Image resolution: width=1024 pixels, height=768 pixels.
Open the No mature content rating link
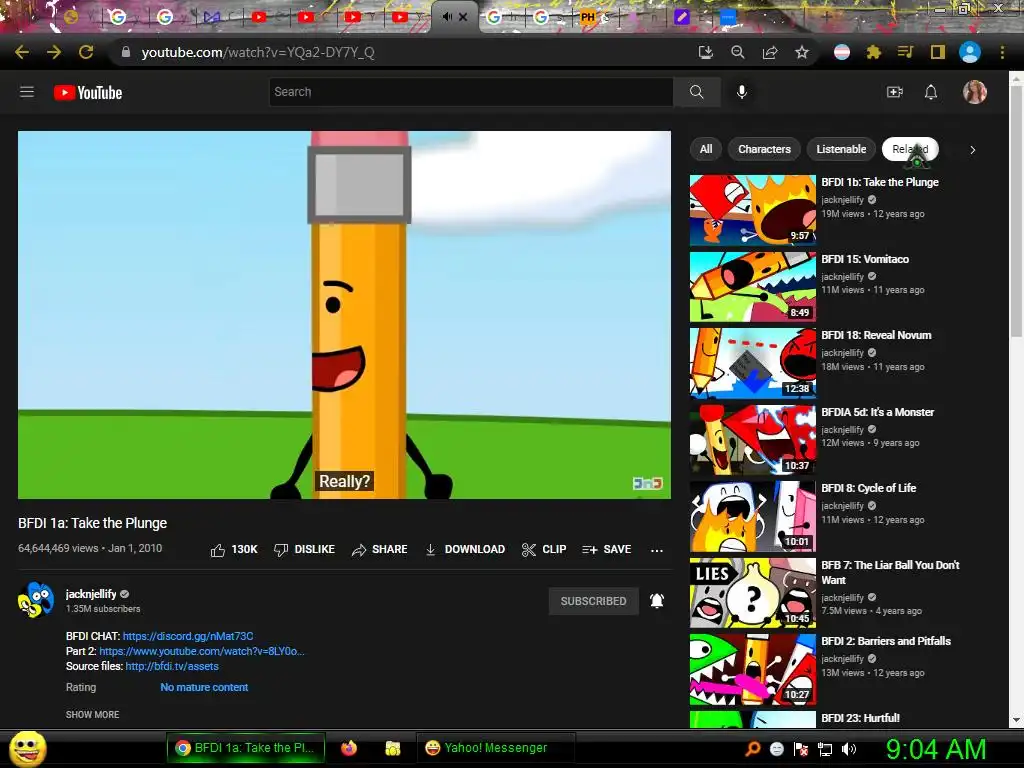pyautogui.click(x=204, y=687)
